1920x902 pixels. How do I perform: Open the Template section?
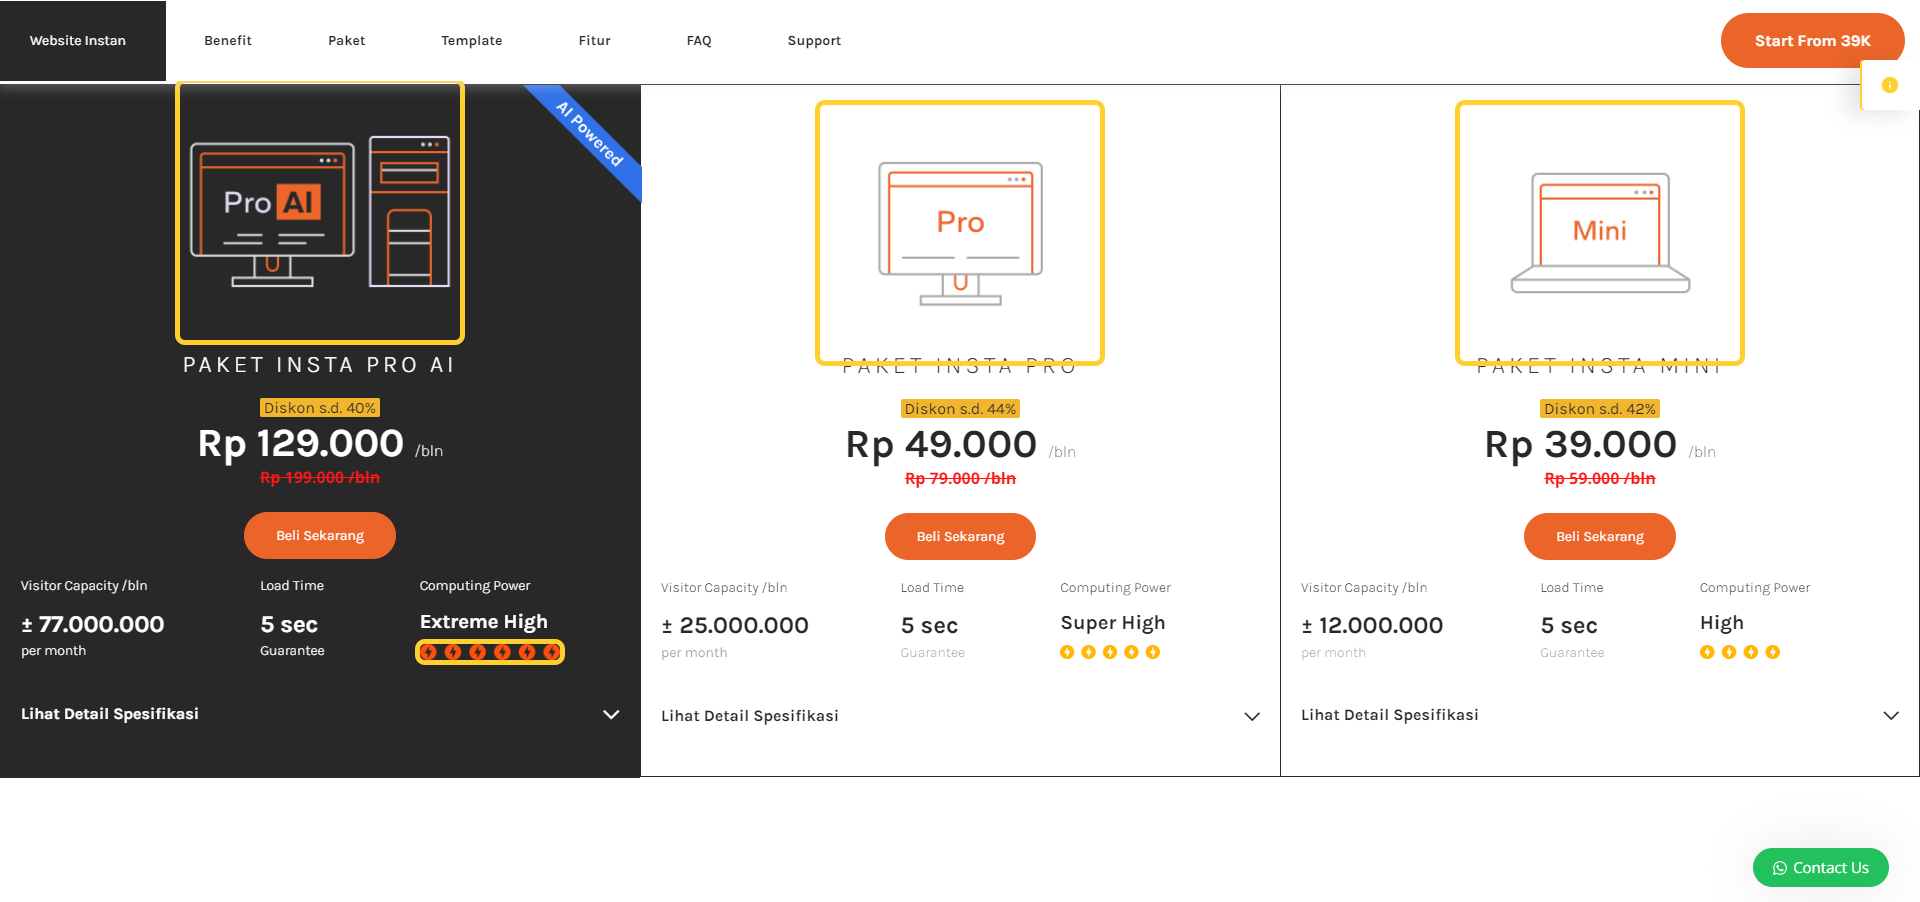tap(472, 40)
